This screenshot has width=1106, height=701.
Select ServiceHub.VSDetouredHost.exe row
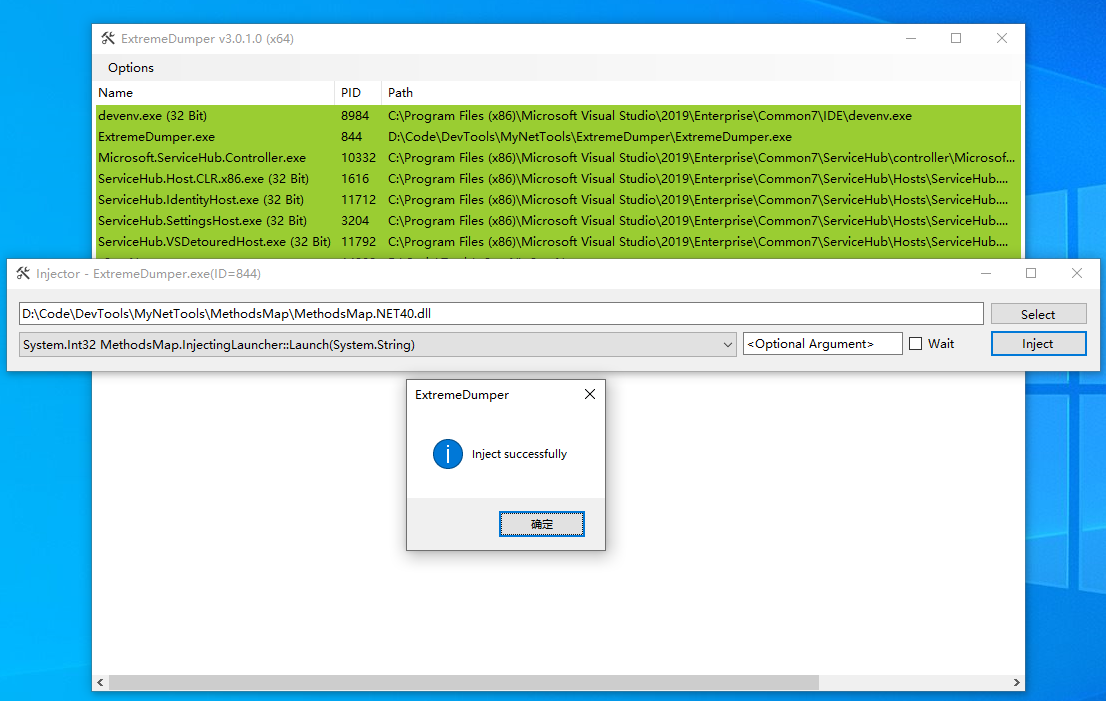point(557,242)
